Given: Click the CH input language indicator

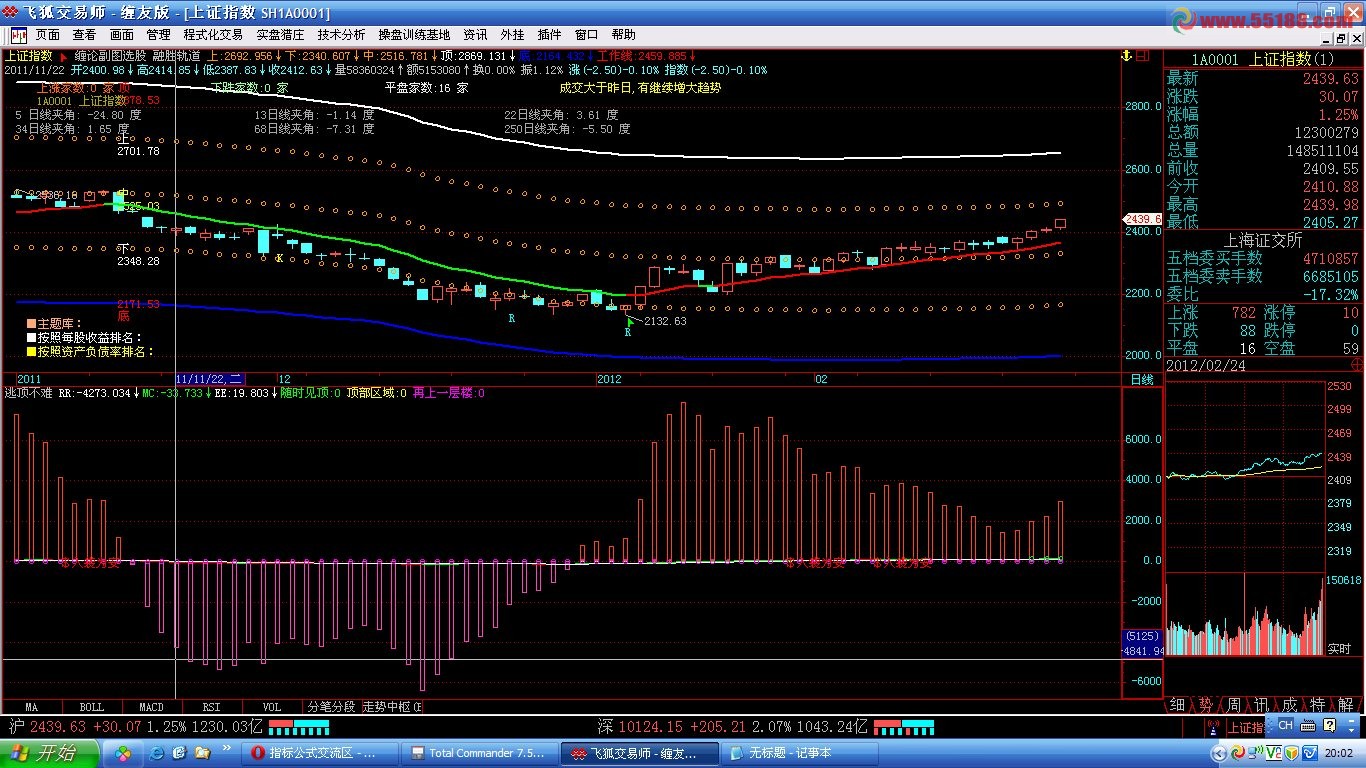Looking at the screenshot, I should point(1284,725).
